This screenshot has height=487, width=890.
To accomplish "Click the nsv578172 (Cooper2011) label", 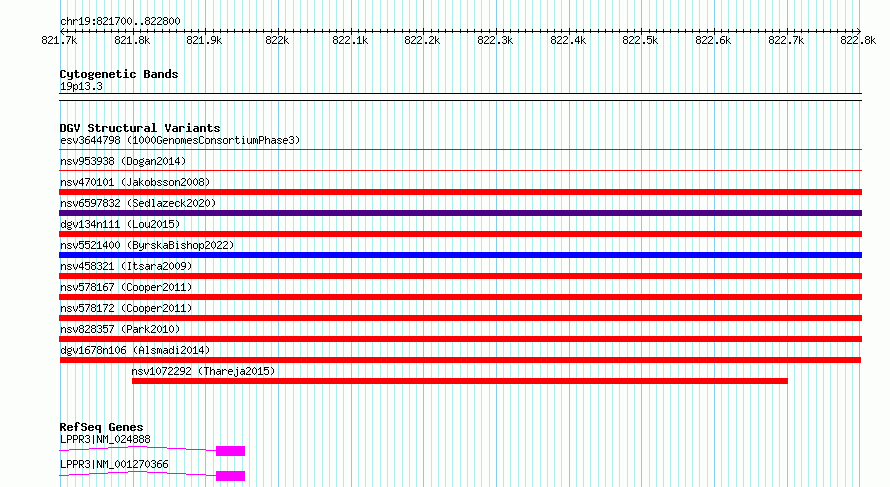I will [x=126, y=308].
